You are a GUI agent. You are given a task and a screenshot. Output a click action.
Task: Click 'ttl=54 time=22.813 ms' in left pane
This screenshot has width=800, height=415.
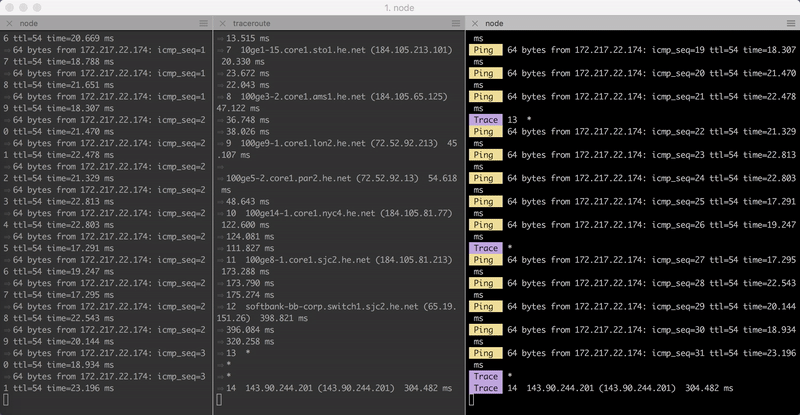tap(63, 202)
